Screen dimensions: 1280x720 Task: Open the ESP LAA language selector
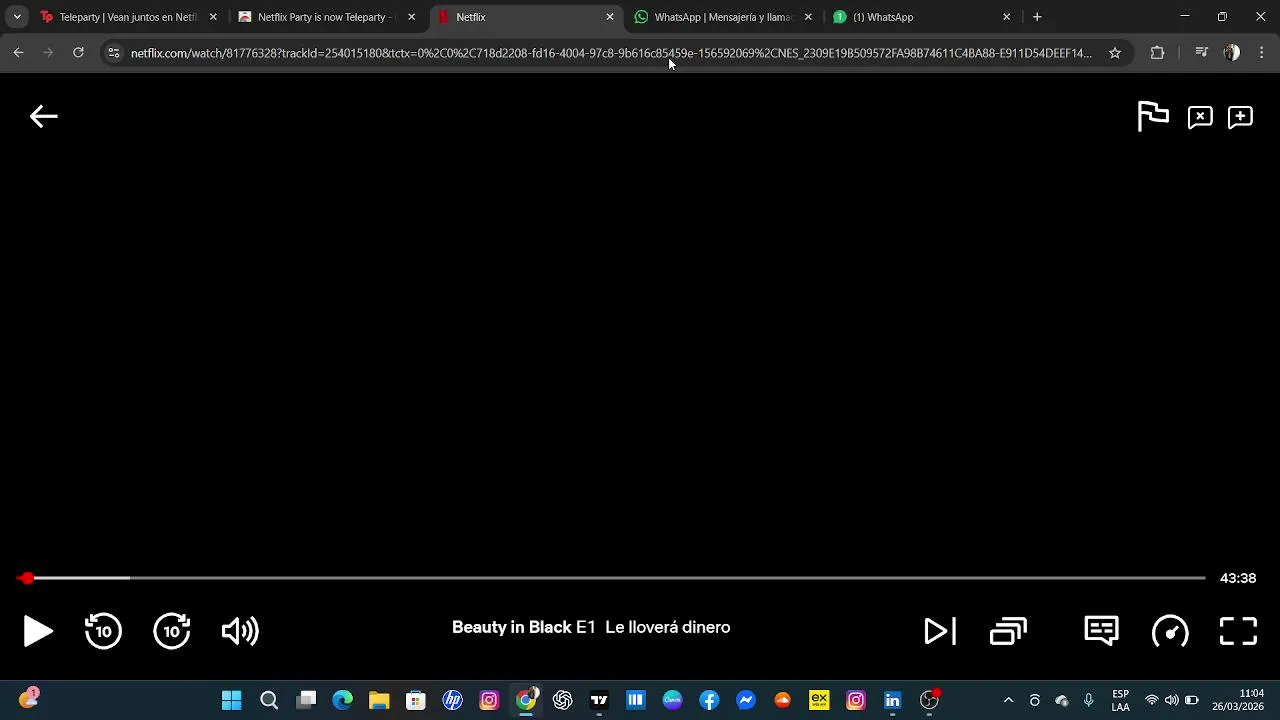click(1121, 700)
